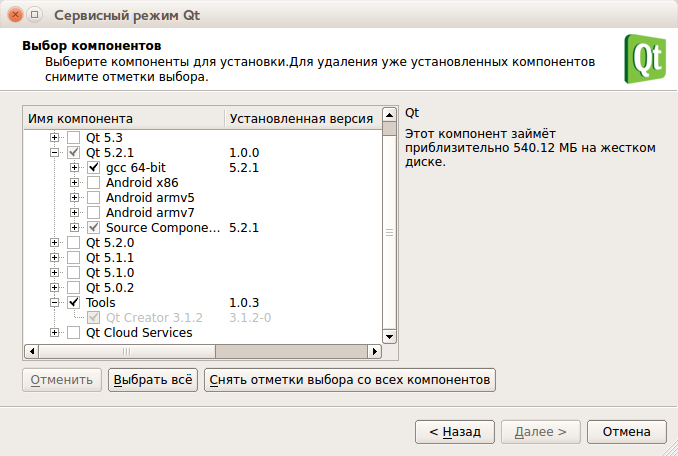
Task: Expand the Qt 5.3 tree node
Action: point(54,137)
